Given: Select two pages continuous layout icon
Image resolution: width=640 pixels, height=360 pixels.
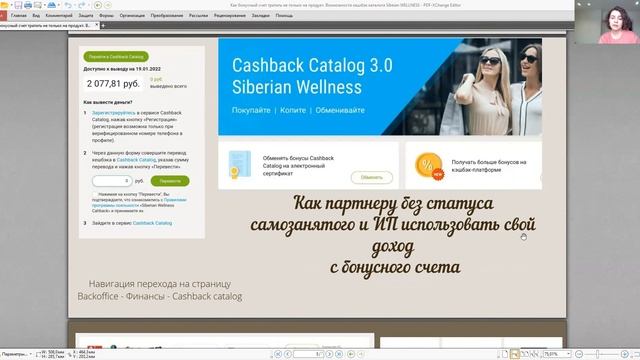Looking at the screenshot, I should 534,354.
